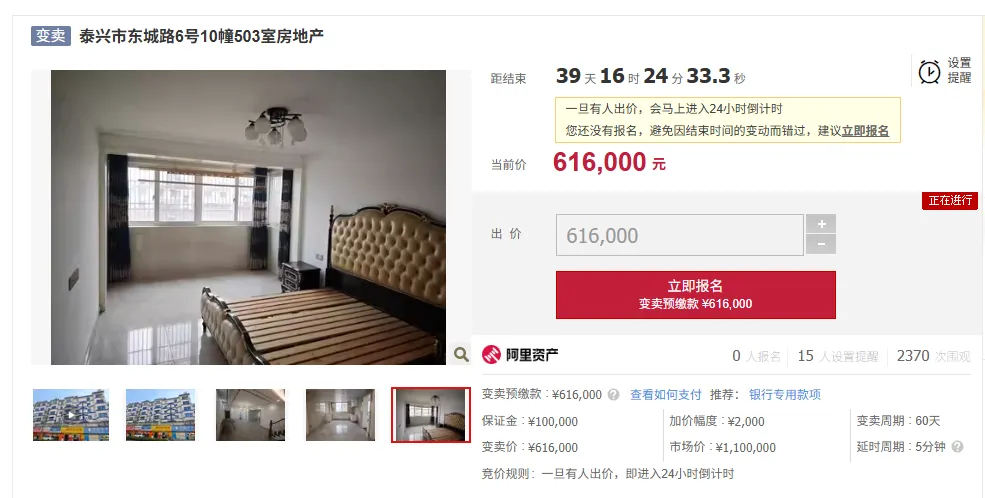Click the magnifier zoom icon on photo
The image size is (985, 498).
coord(461,354)
